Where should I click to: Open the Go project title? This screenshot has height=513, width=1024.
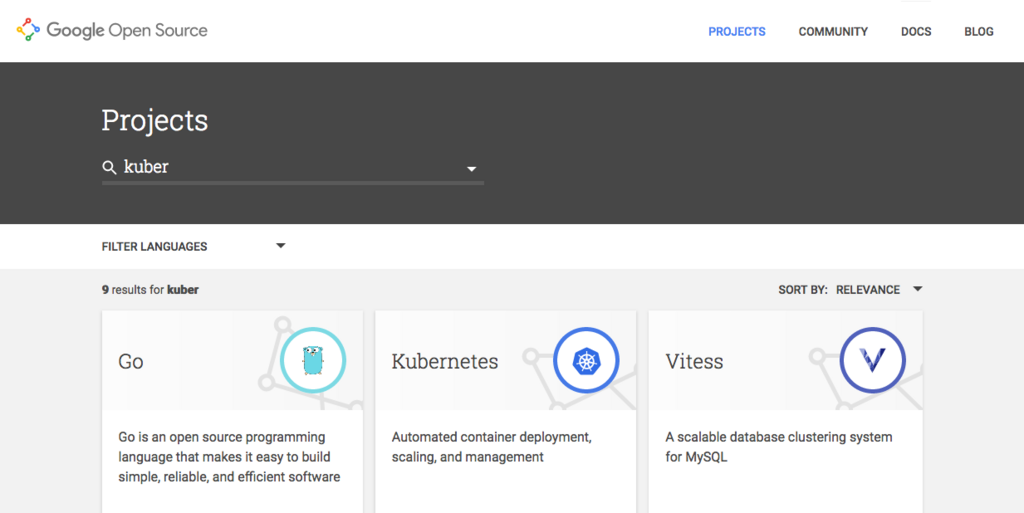point(131,362)
